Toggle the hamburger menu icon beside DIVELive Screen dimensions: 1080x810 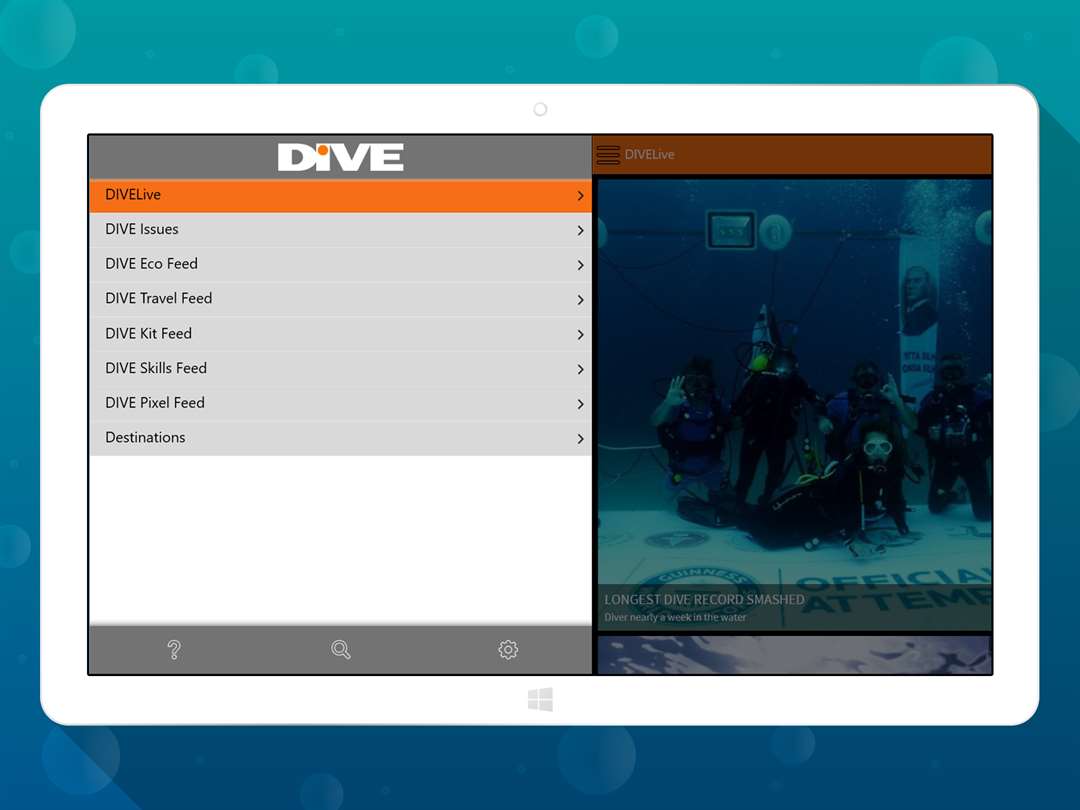point(608,155)
